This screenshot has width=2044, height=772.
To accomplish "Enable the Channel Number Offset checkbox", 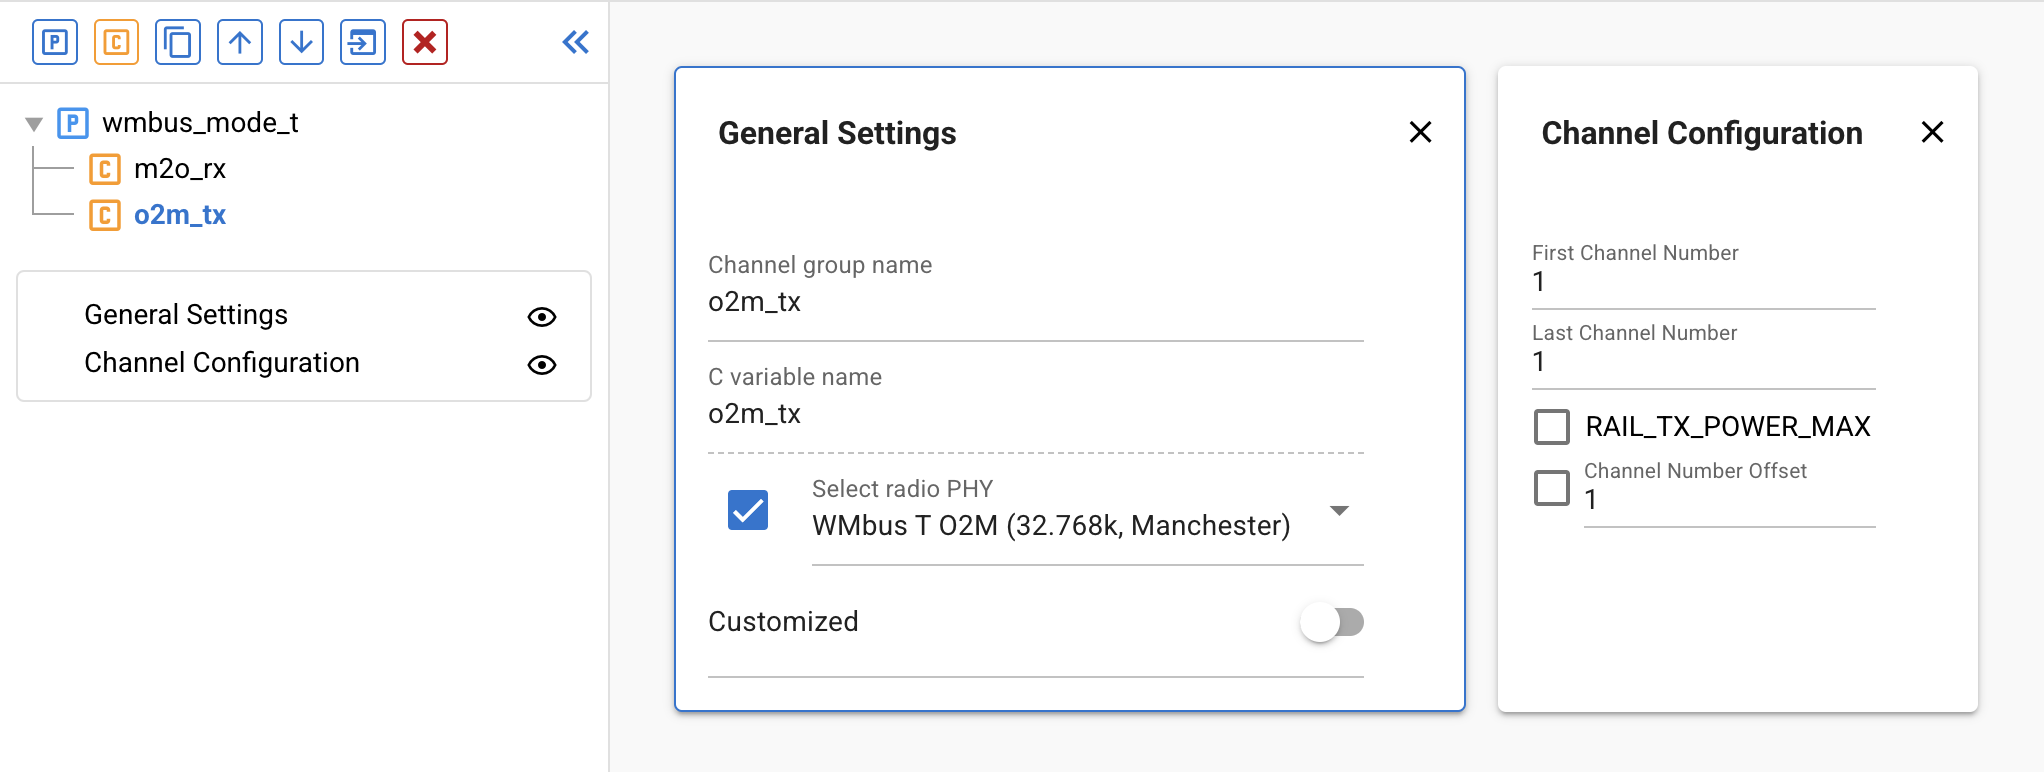I will click(1552, 488).
